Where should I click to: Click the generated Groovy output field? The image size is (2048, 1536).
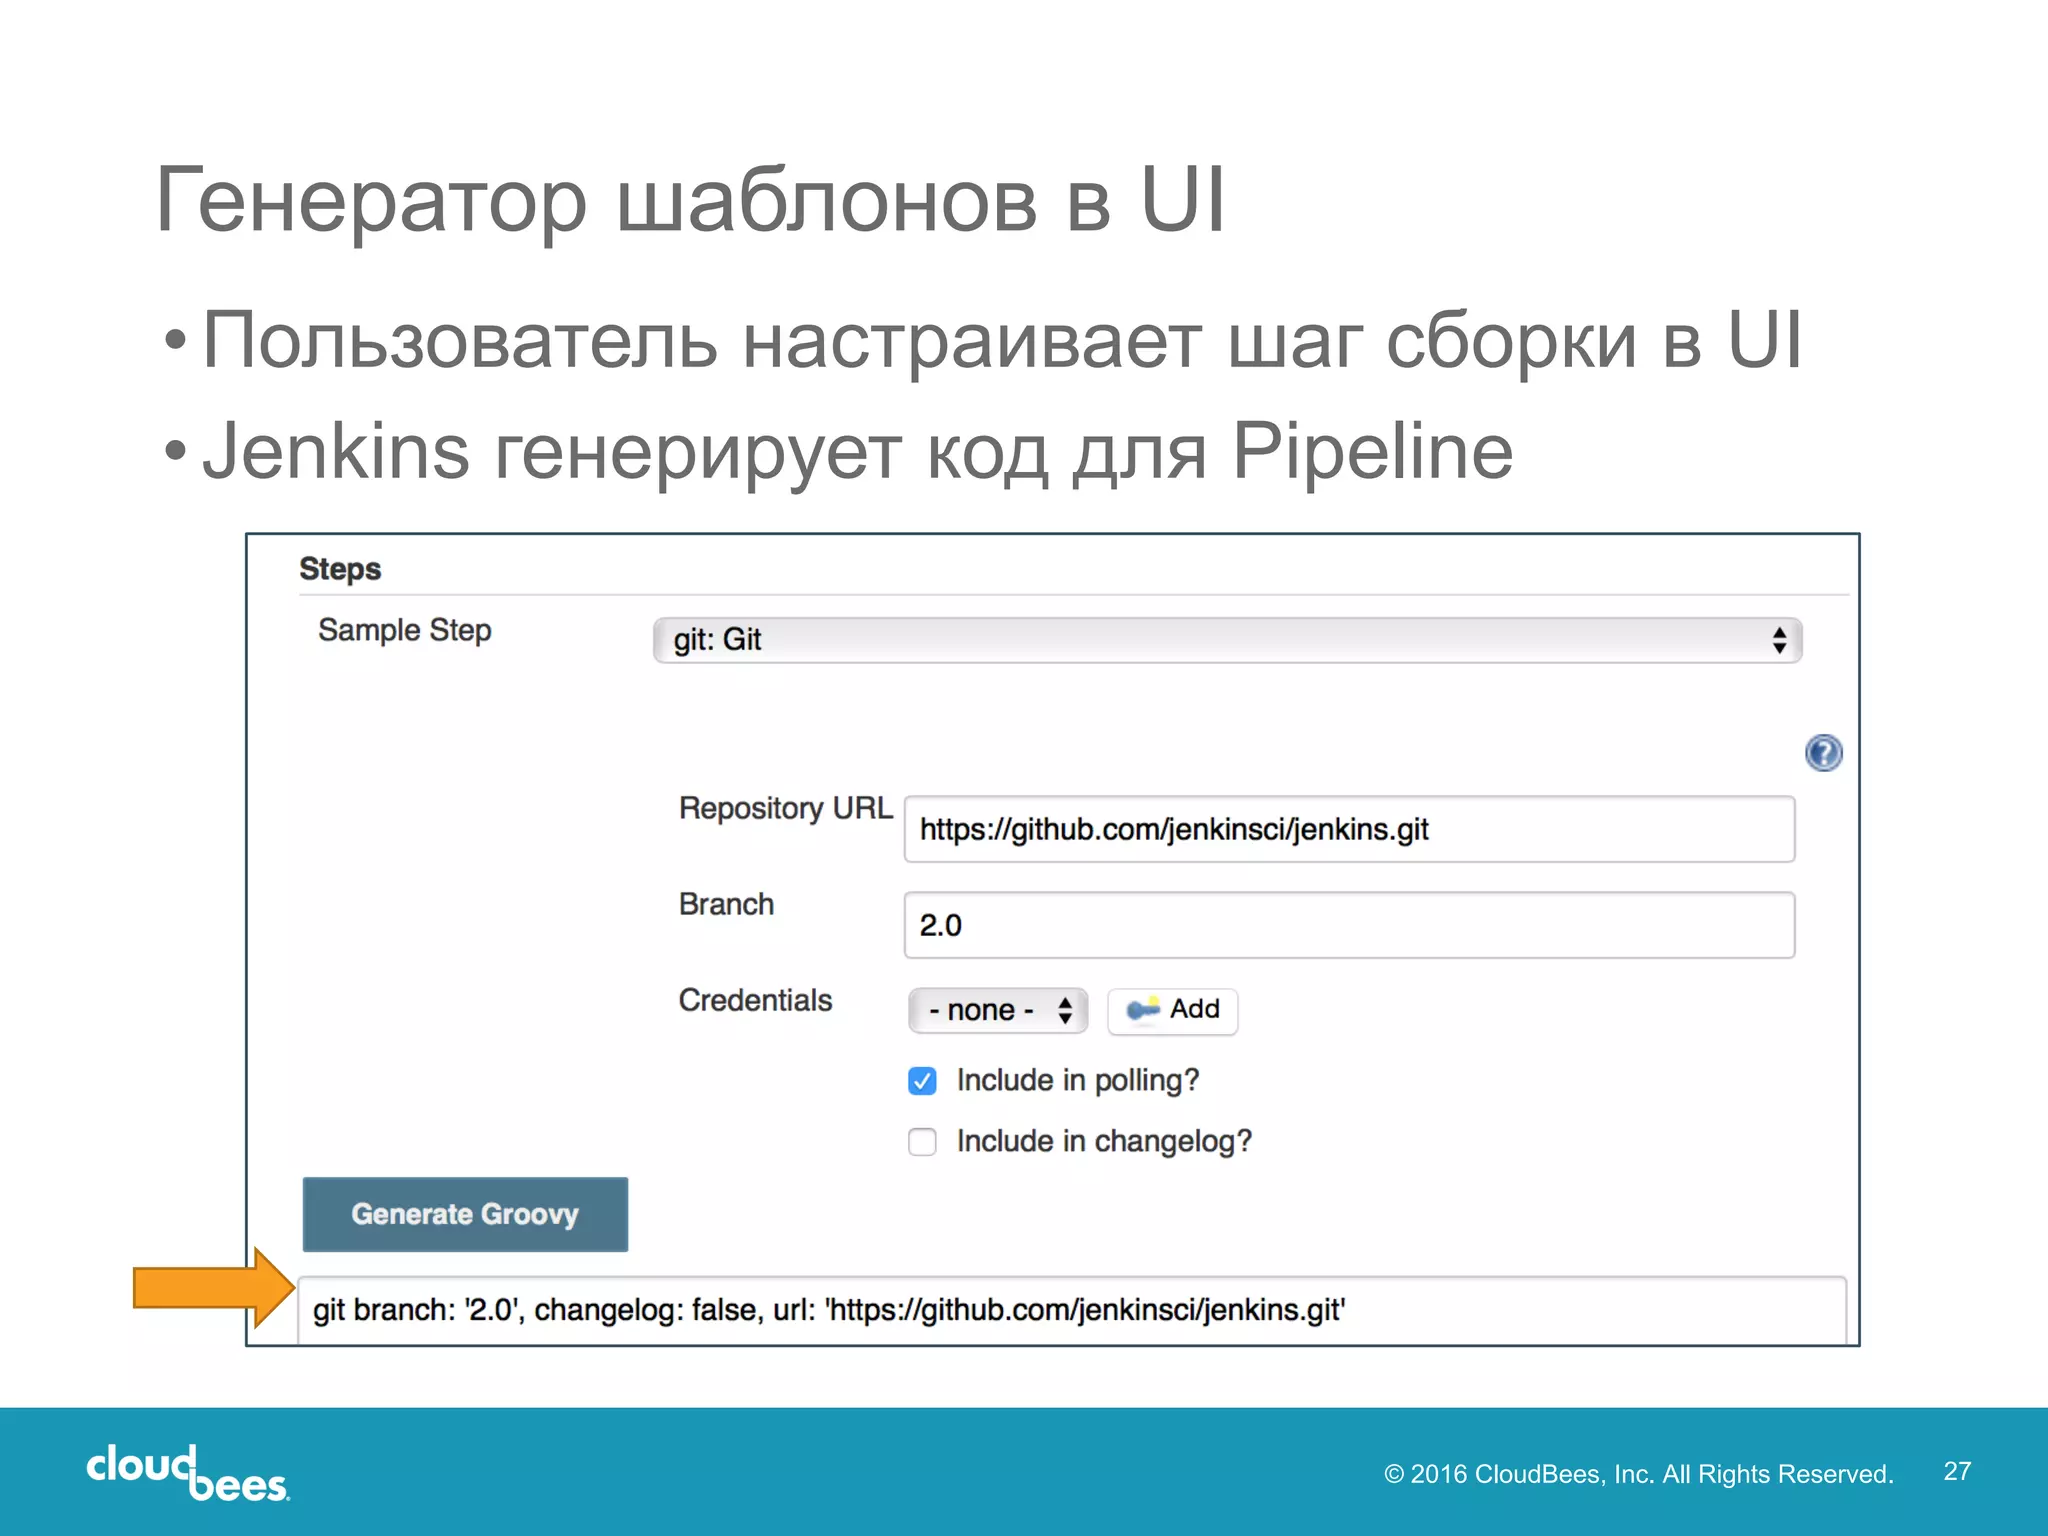click(x=1071, y=1310)
